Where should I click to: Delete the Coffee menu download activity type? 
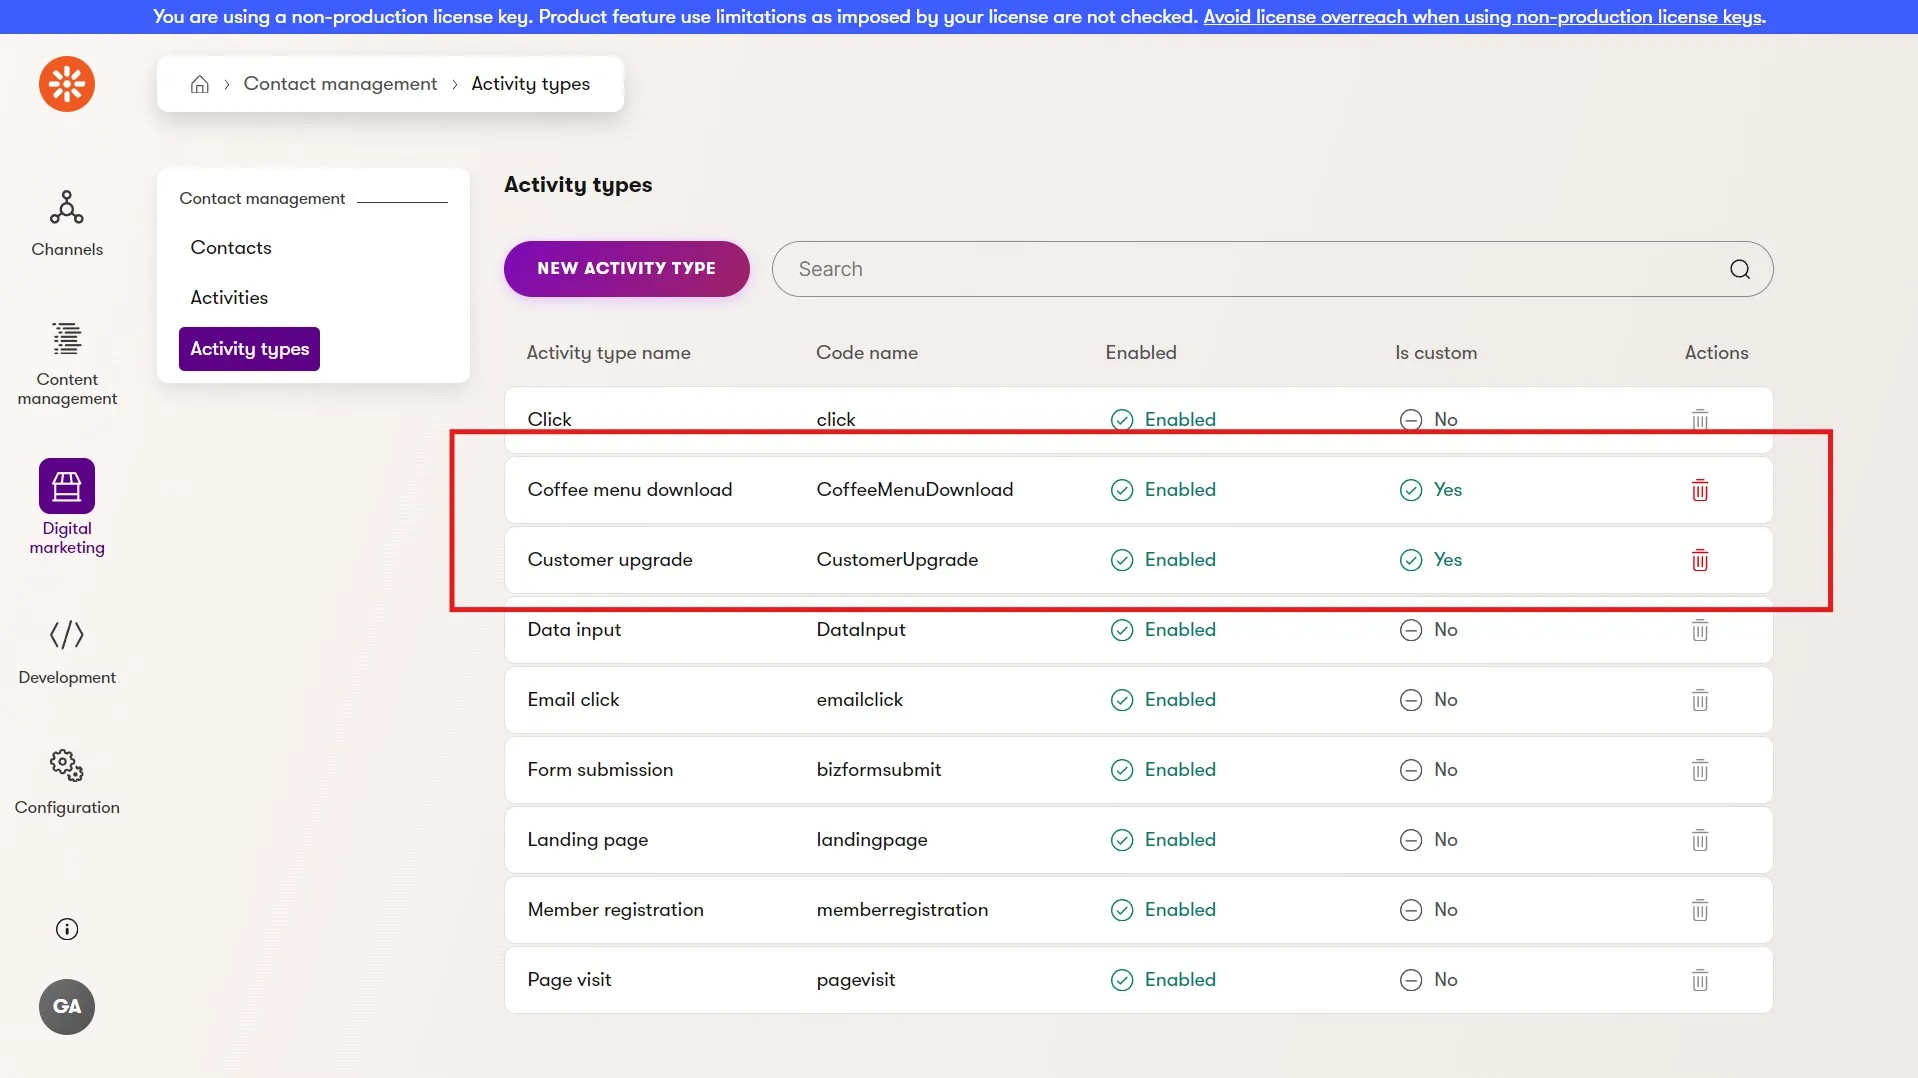pyautogui.click(x=1699, y=490)
